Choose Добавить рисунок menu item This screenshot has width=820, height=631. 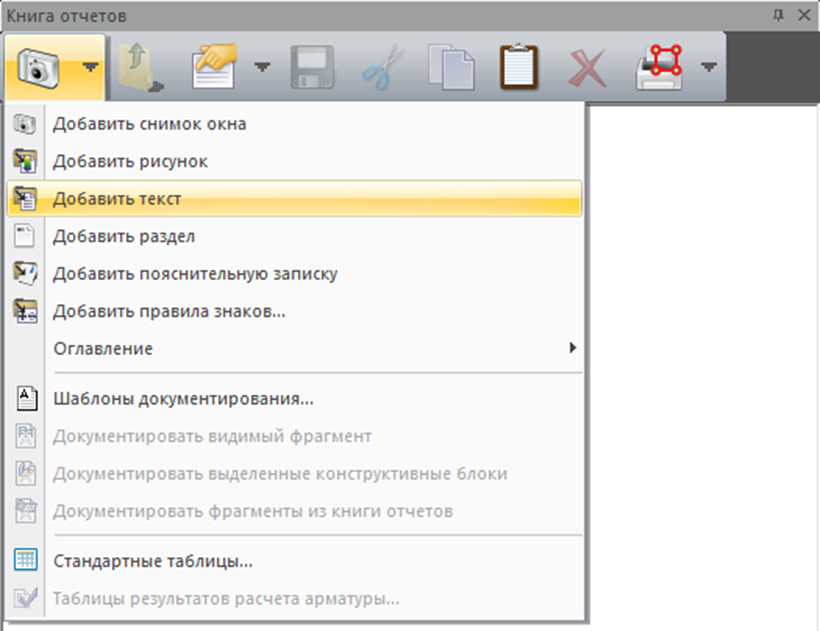click(294, 161)
